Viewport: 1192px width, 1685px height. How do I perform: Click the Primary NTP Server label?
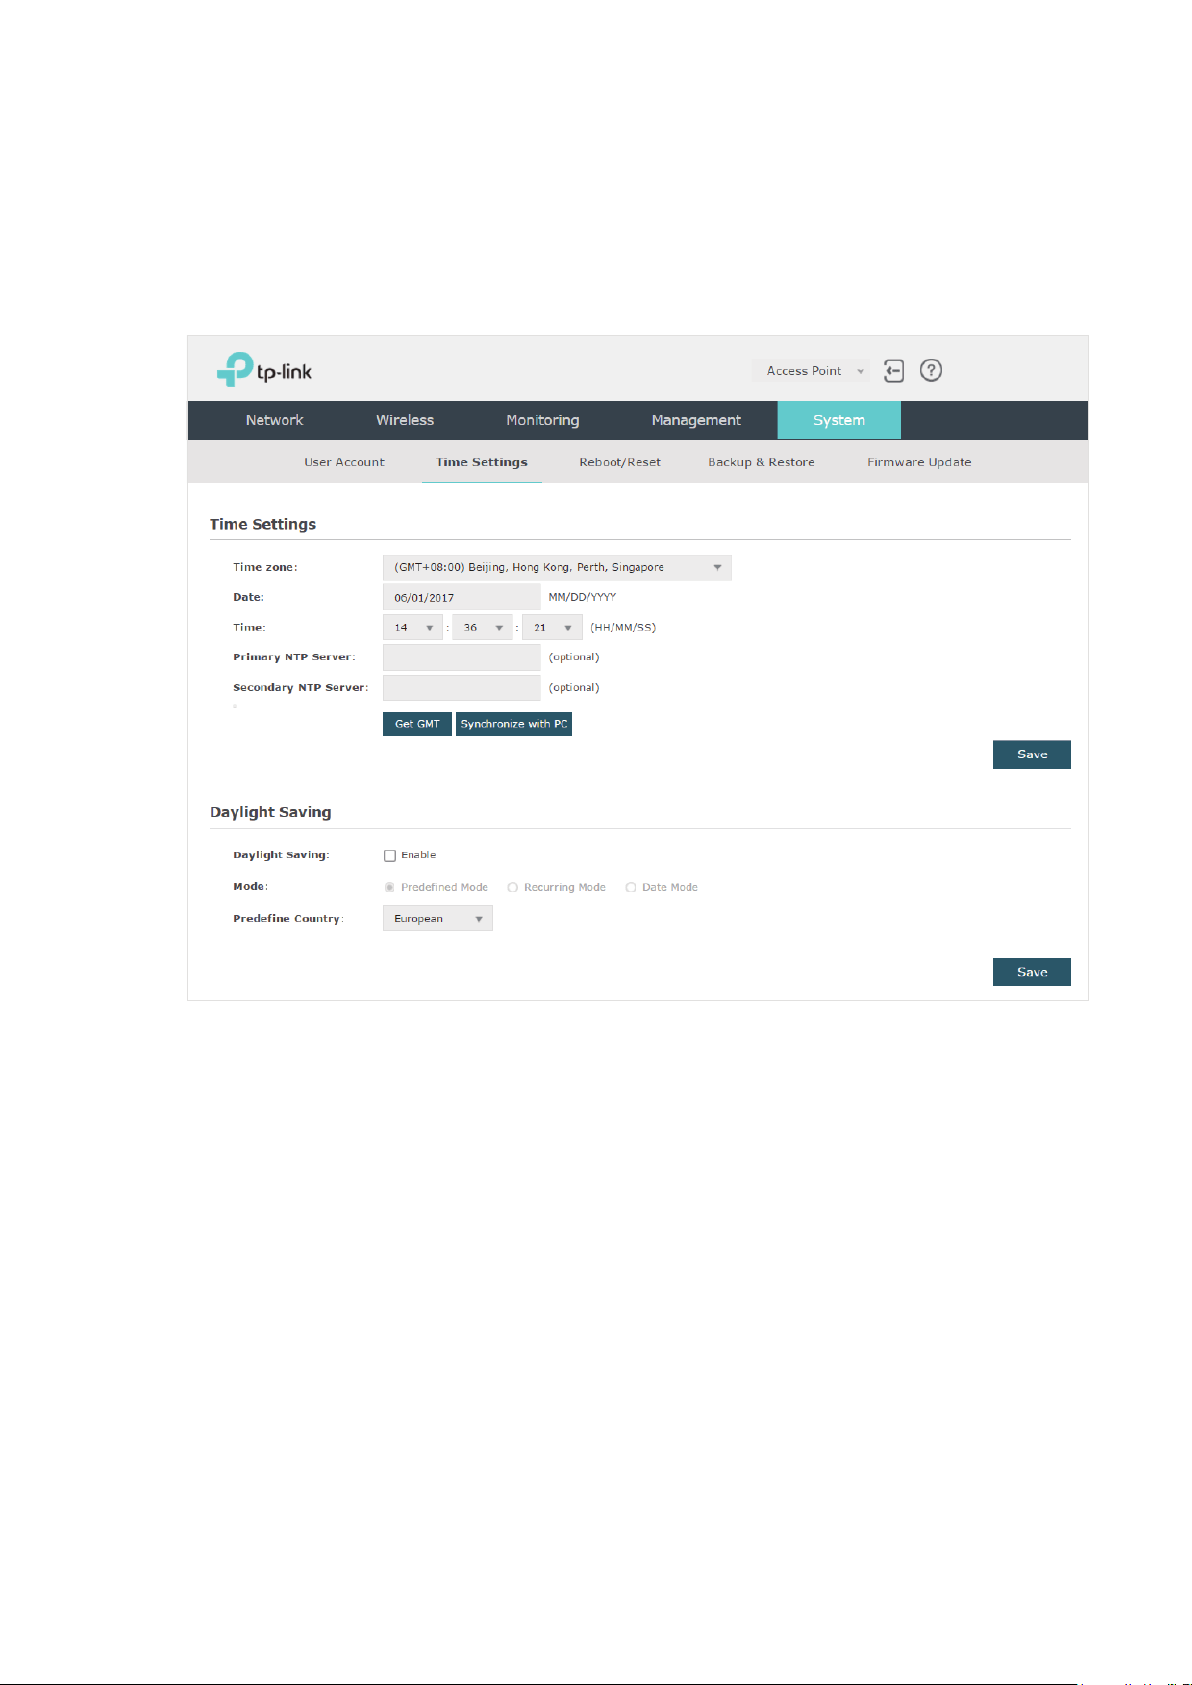(x=294, y=657)
